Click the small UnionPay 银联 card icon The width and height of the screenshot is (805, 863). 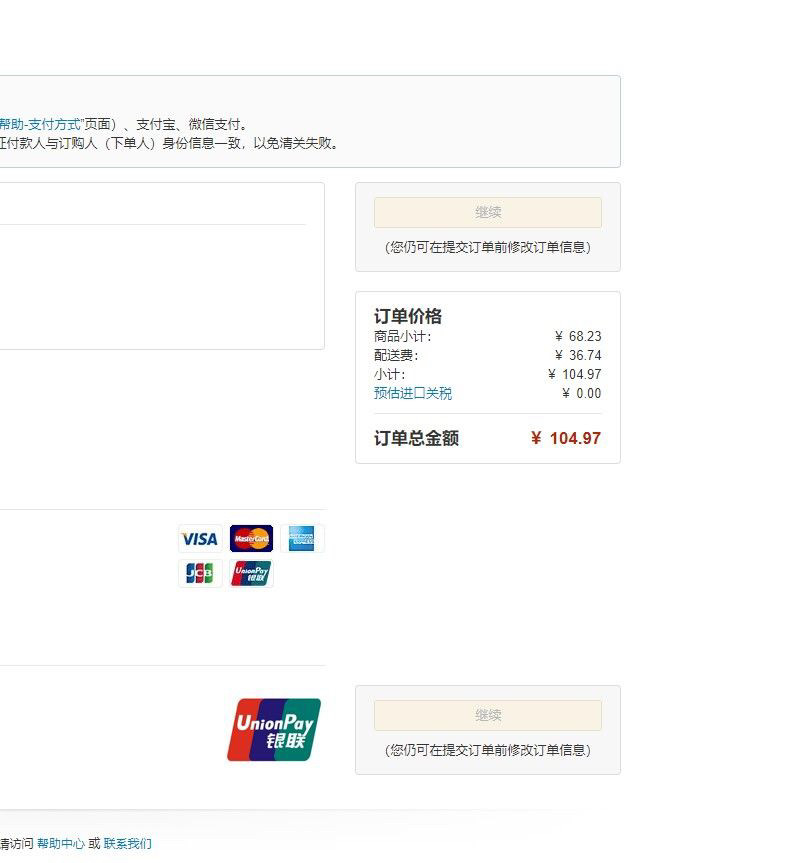click(x=251, y=573)
